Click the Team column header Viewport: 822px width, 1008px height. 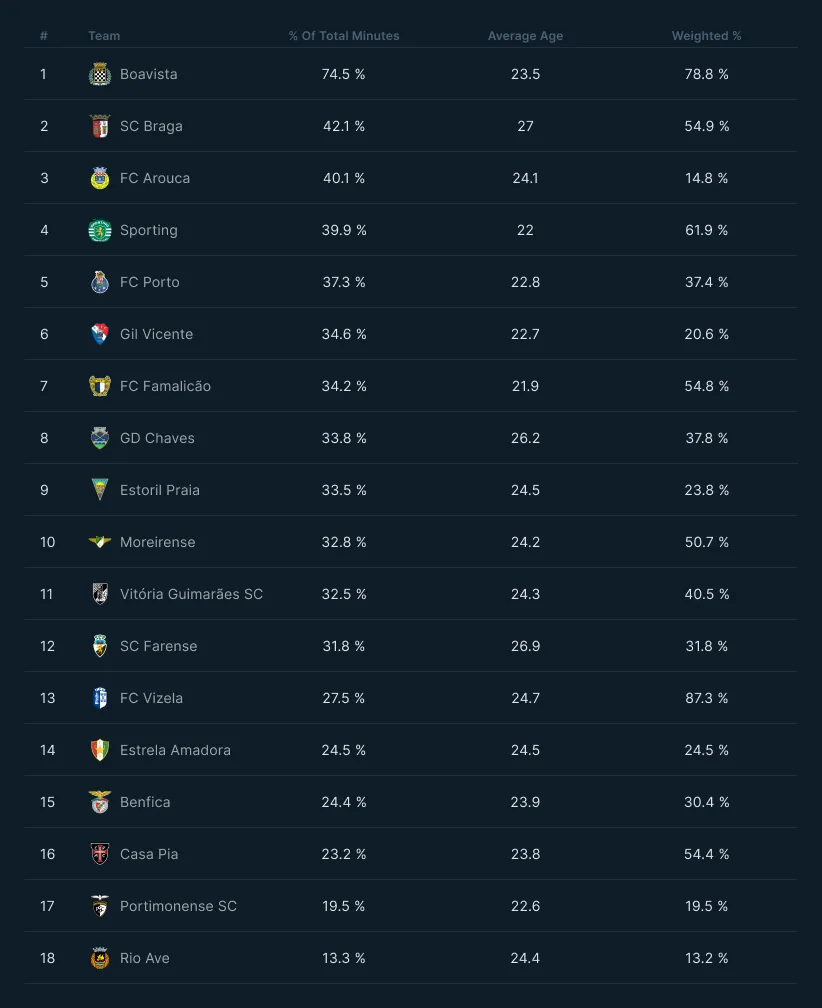[x=104, y=36]
